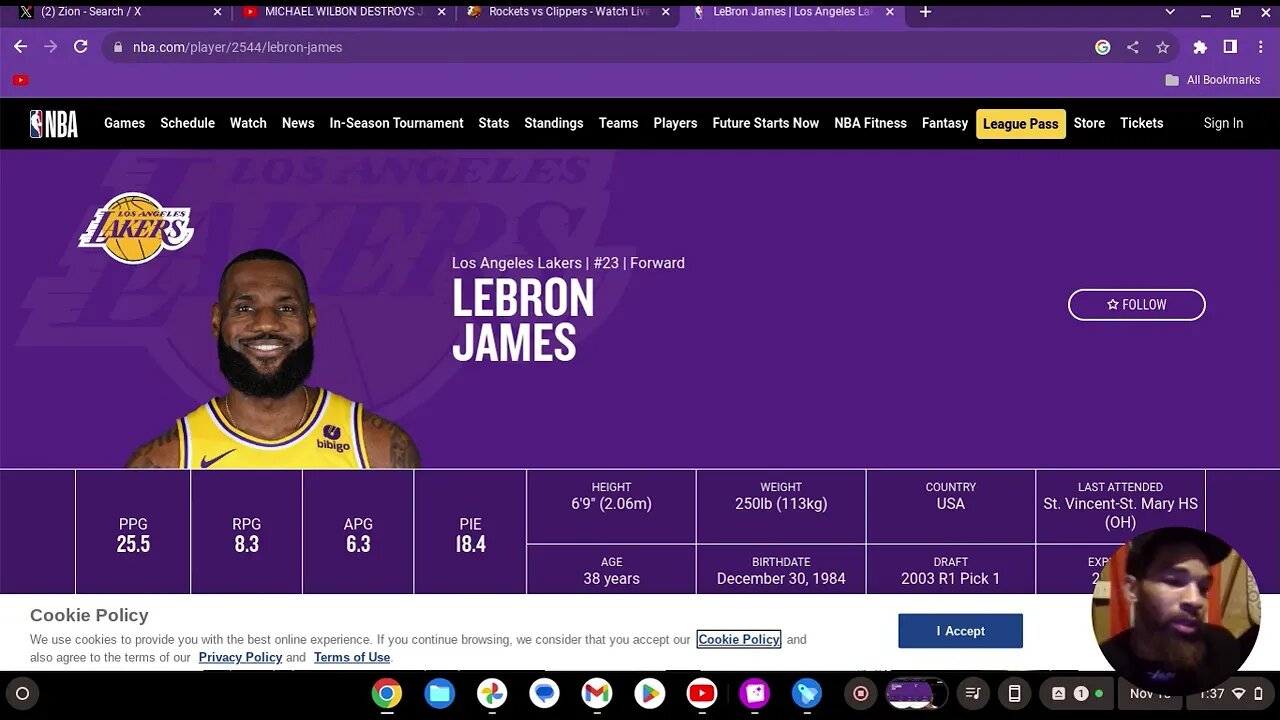Open the Extensions puzzle icon
This screenshot has height=720, width=1280.
[x=1200, y=47]
